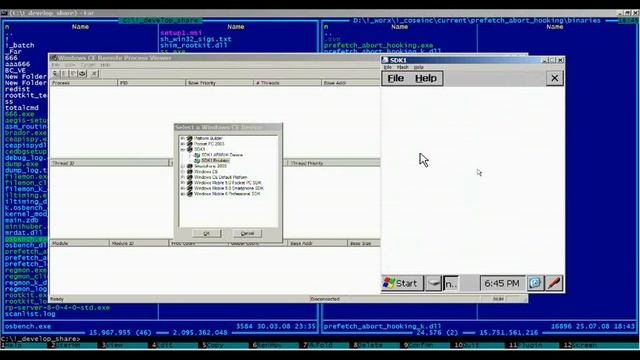Expand the Smartphone 2003 tree node
The image size is (640, 360).
[182, 166]
